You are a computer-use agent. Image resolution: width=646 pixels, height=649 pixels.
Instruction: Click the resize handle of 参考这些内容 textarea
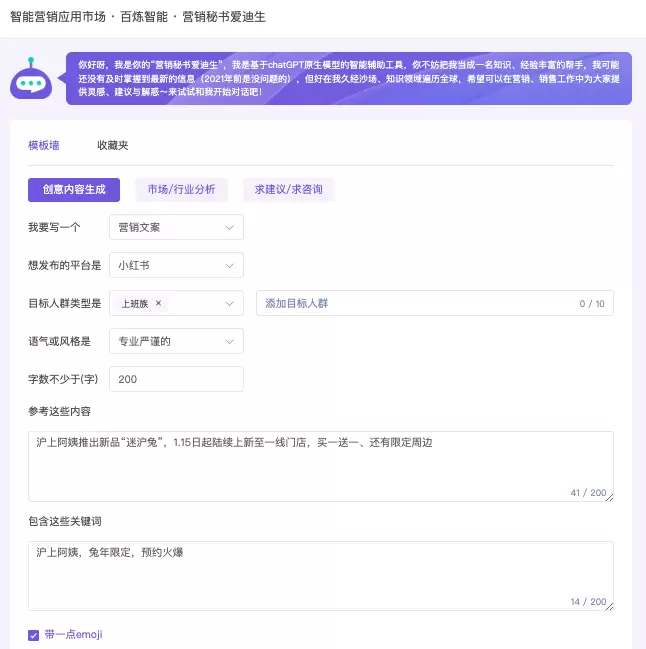tap(609, 497)
